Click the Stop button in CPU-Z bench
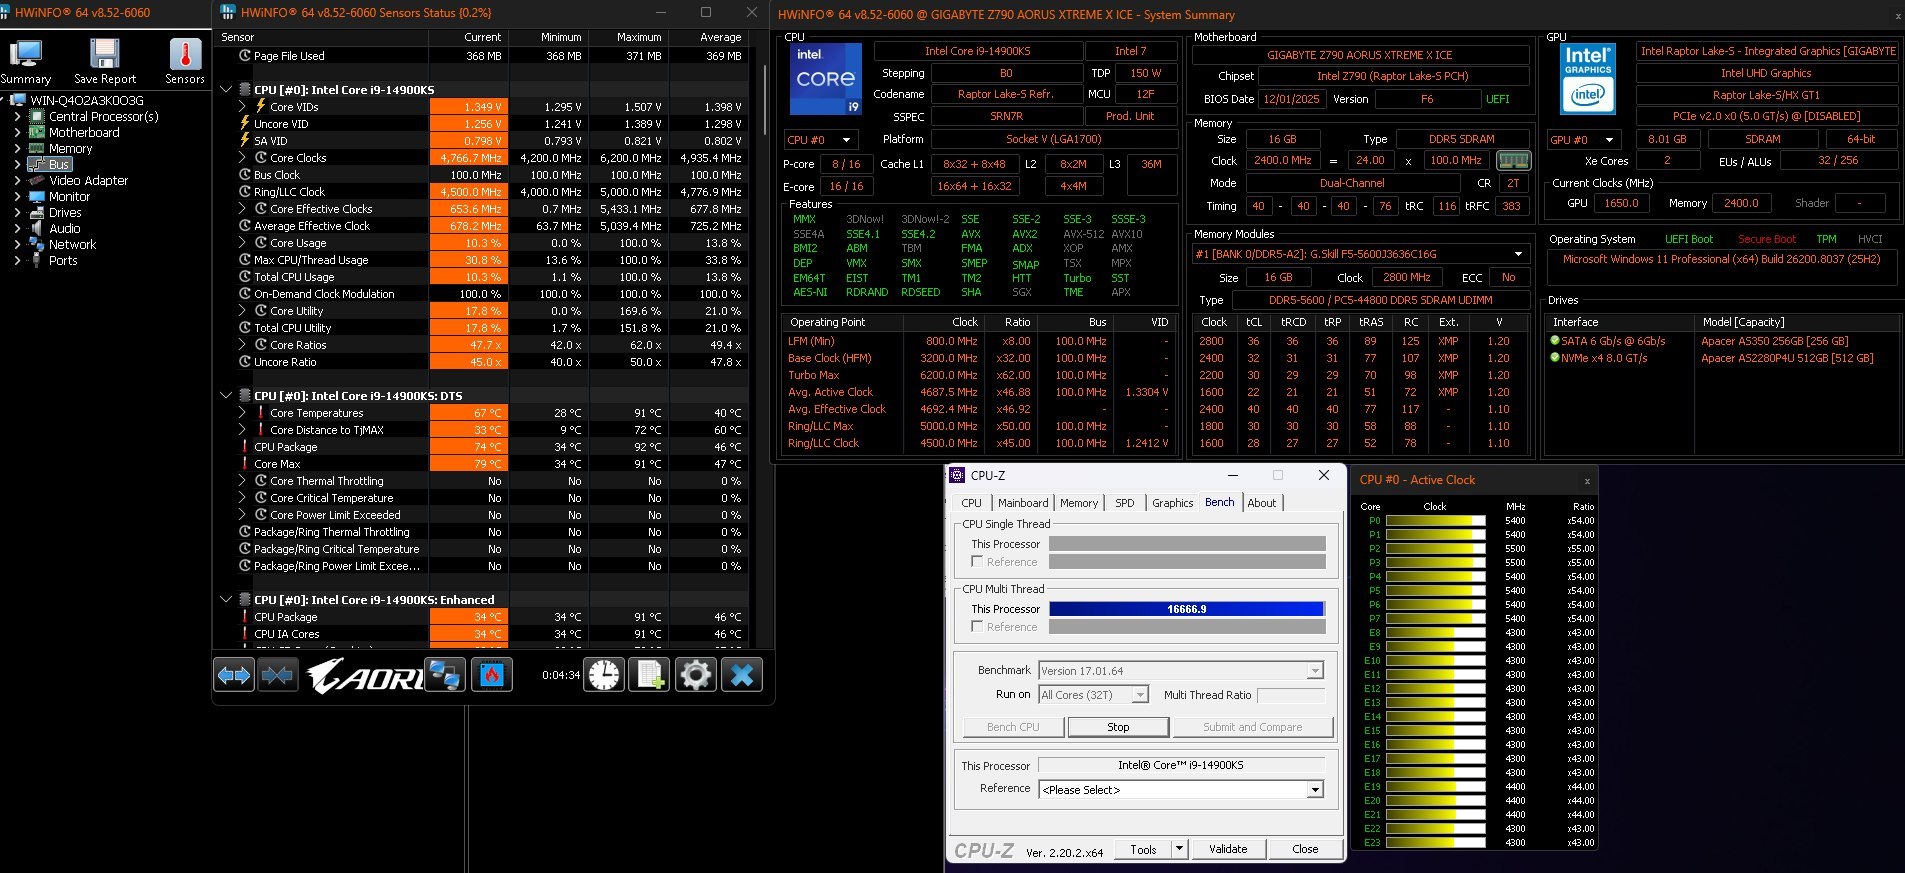Screen dimensions: 1905x873 1118,727
